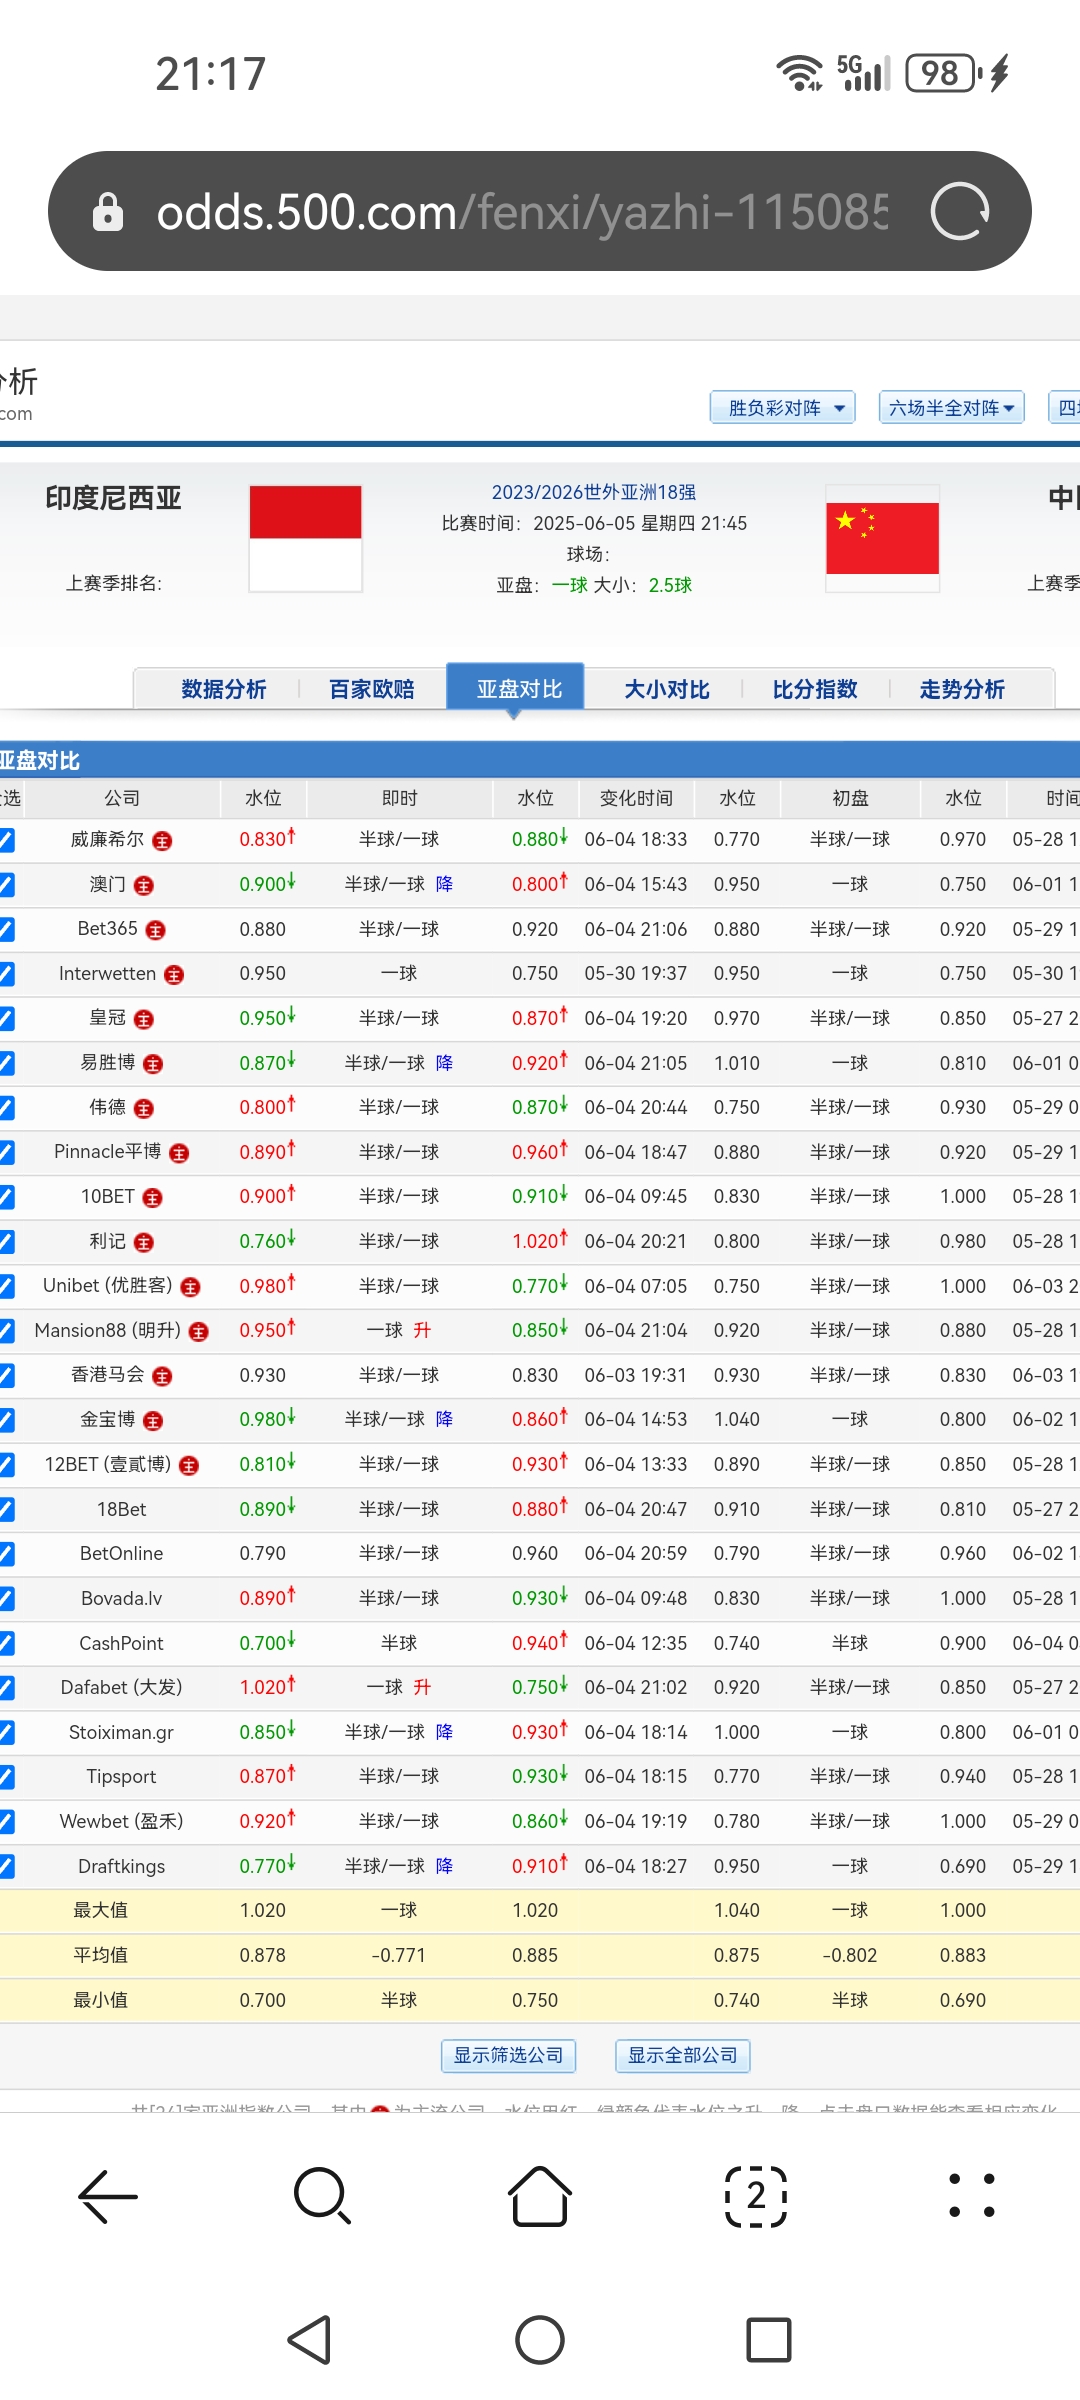
Task: Click the 一球 升 handicap for Mansion88
Action: pos(399,1330)
